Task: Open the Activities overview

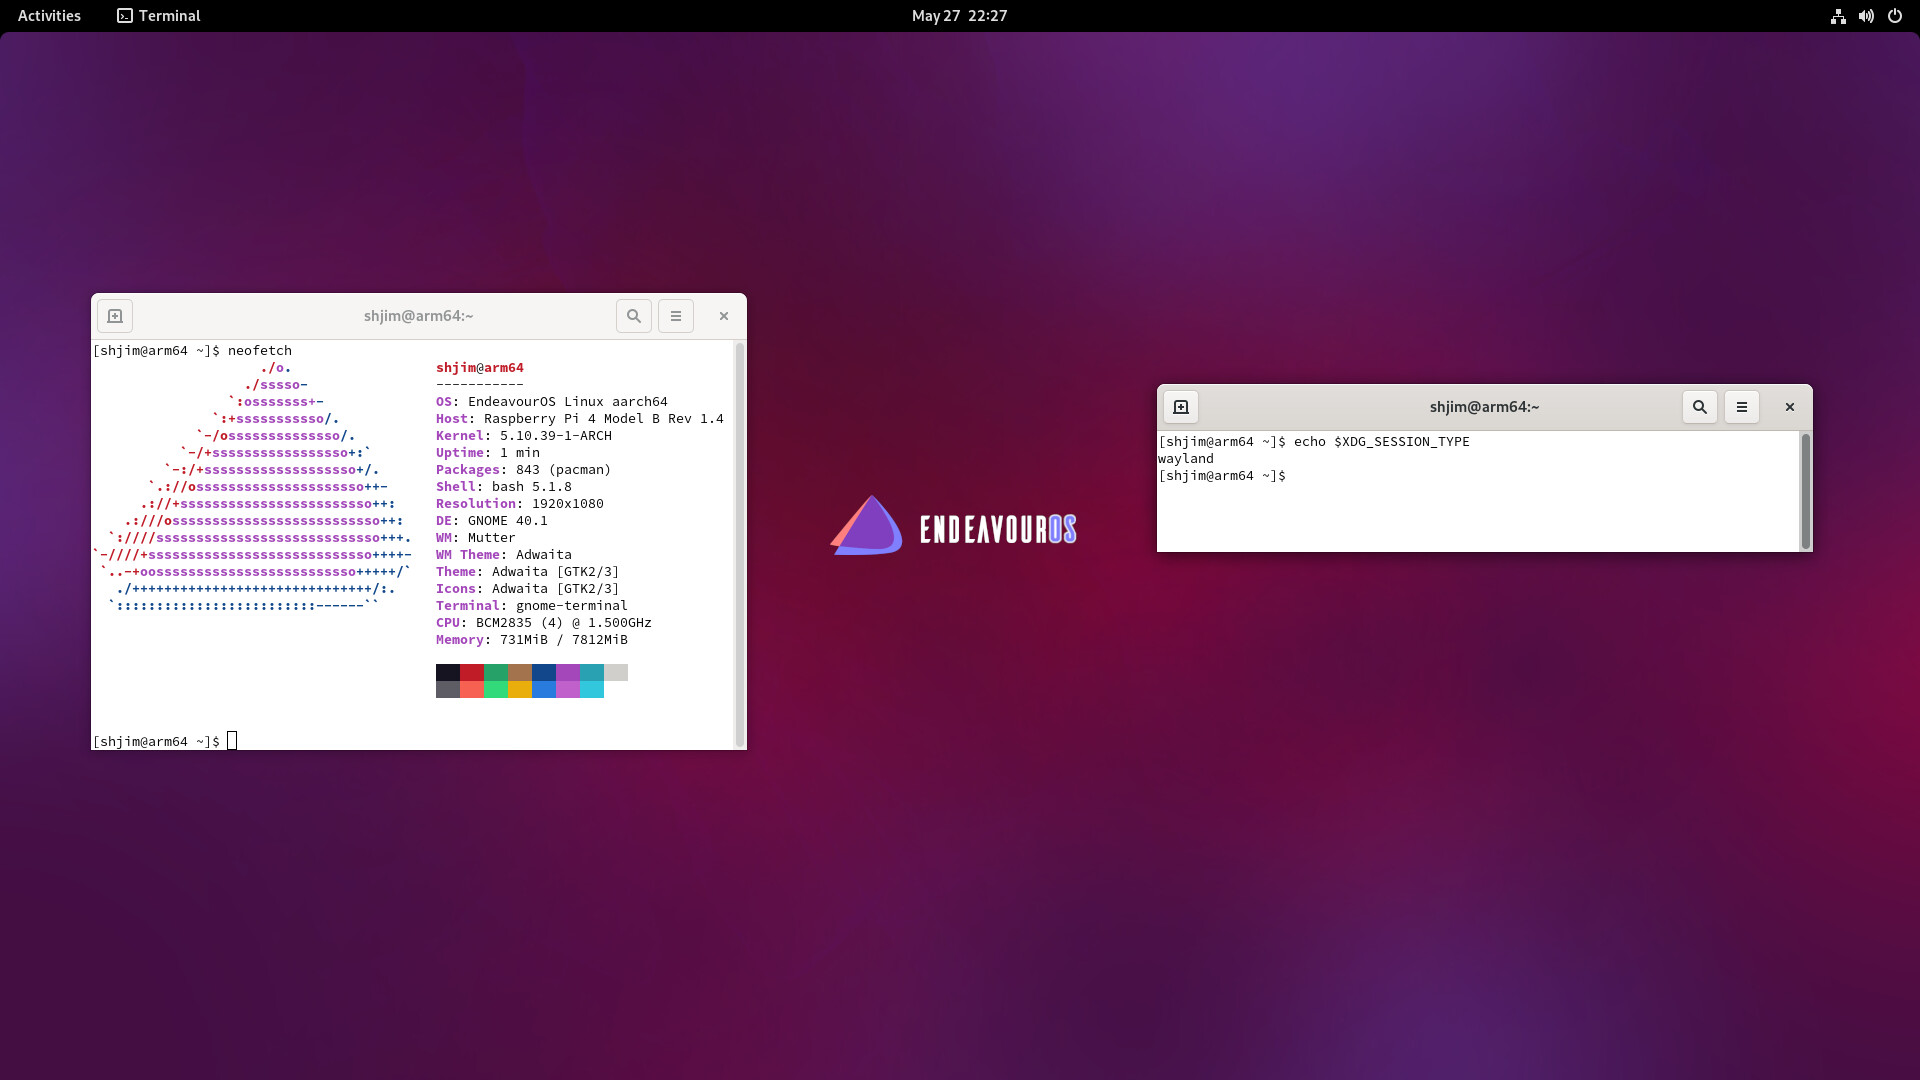Action: tap(49, 16)
